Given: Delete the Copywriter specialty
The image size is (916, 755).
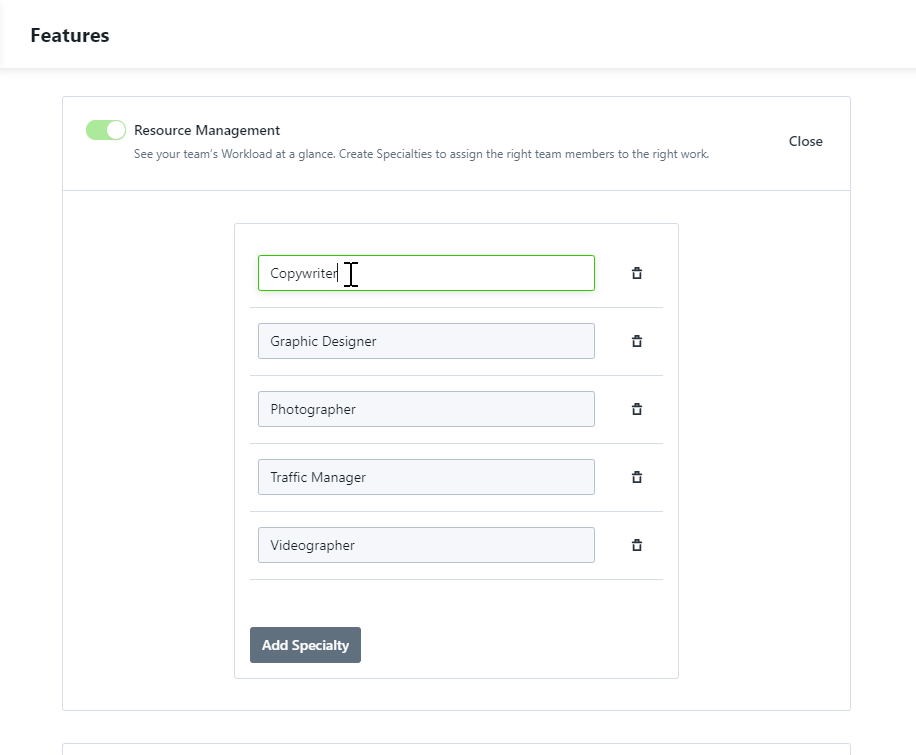Looking at the screenshot, I should [637, 273].
